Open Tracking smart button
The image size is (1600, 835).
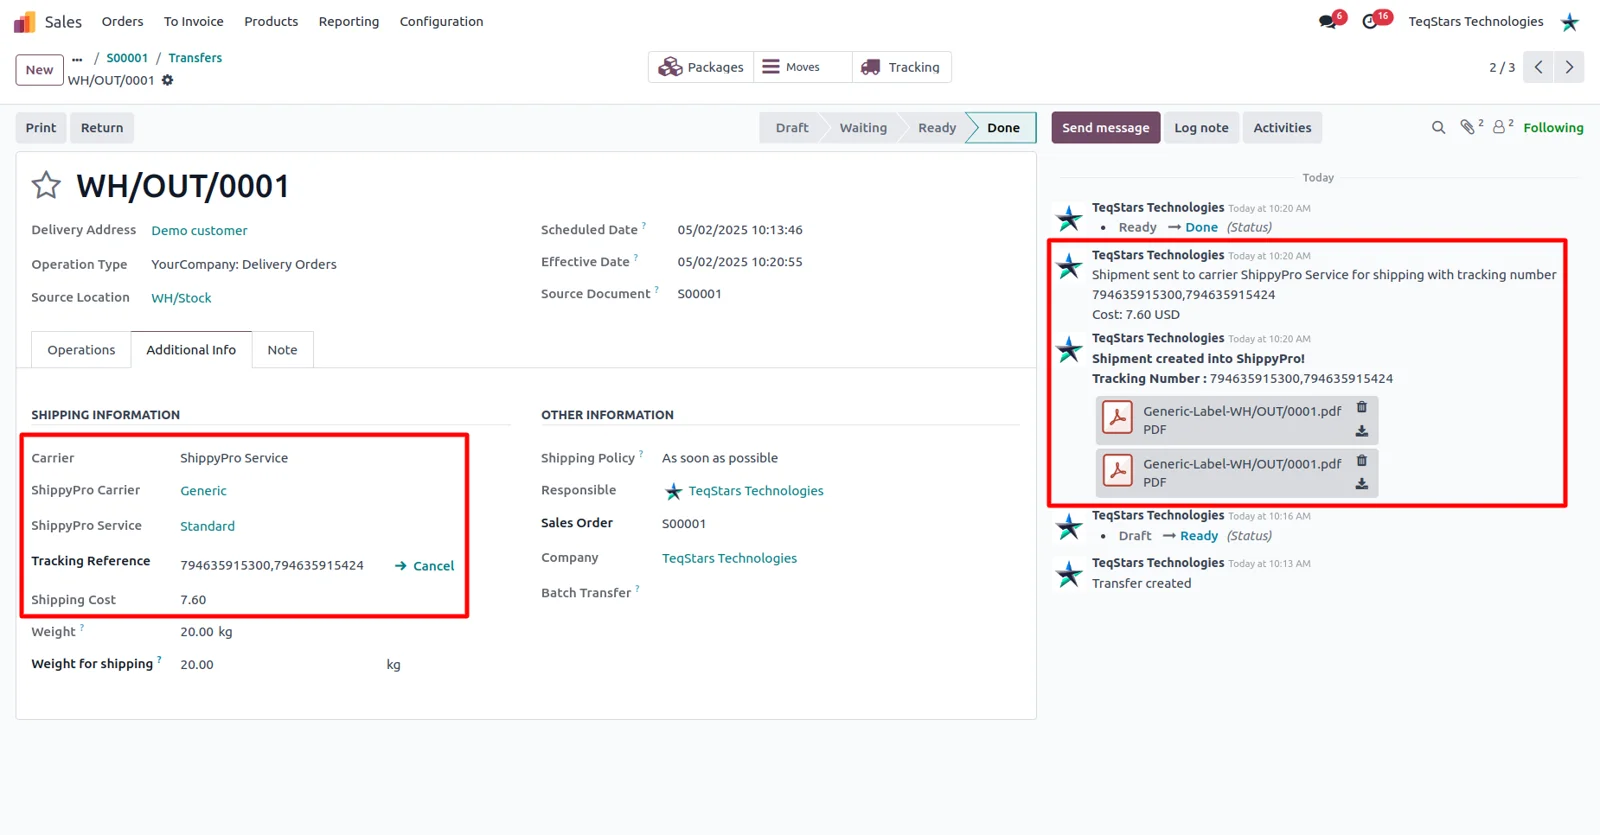901,67
